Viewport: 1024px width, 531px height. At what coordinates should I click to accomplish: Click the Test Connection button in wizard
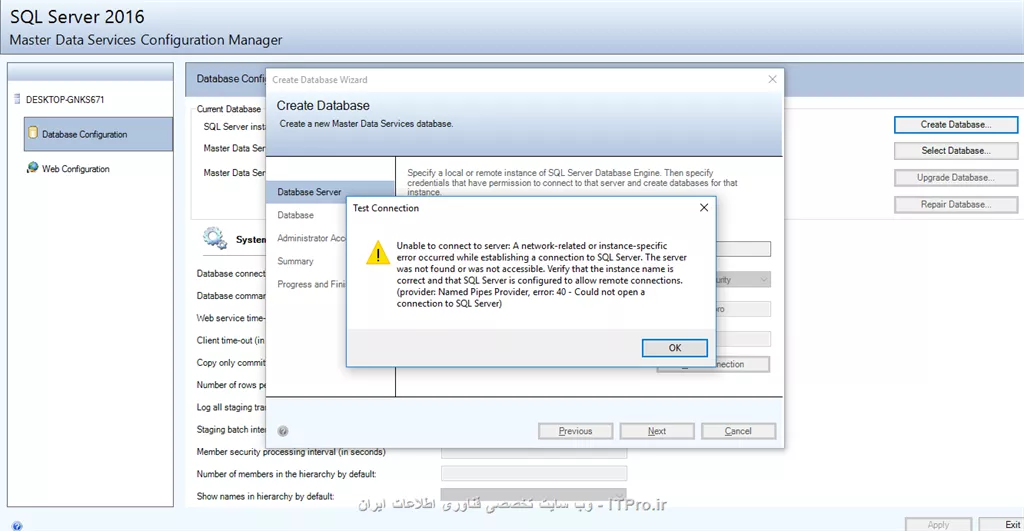point(743,364)
